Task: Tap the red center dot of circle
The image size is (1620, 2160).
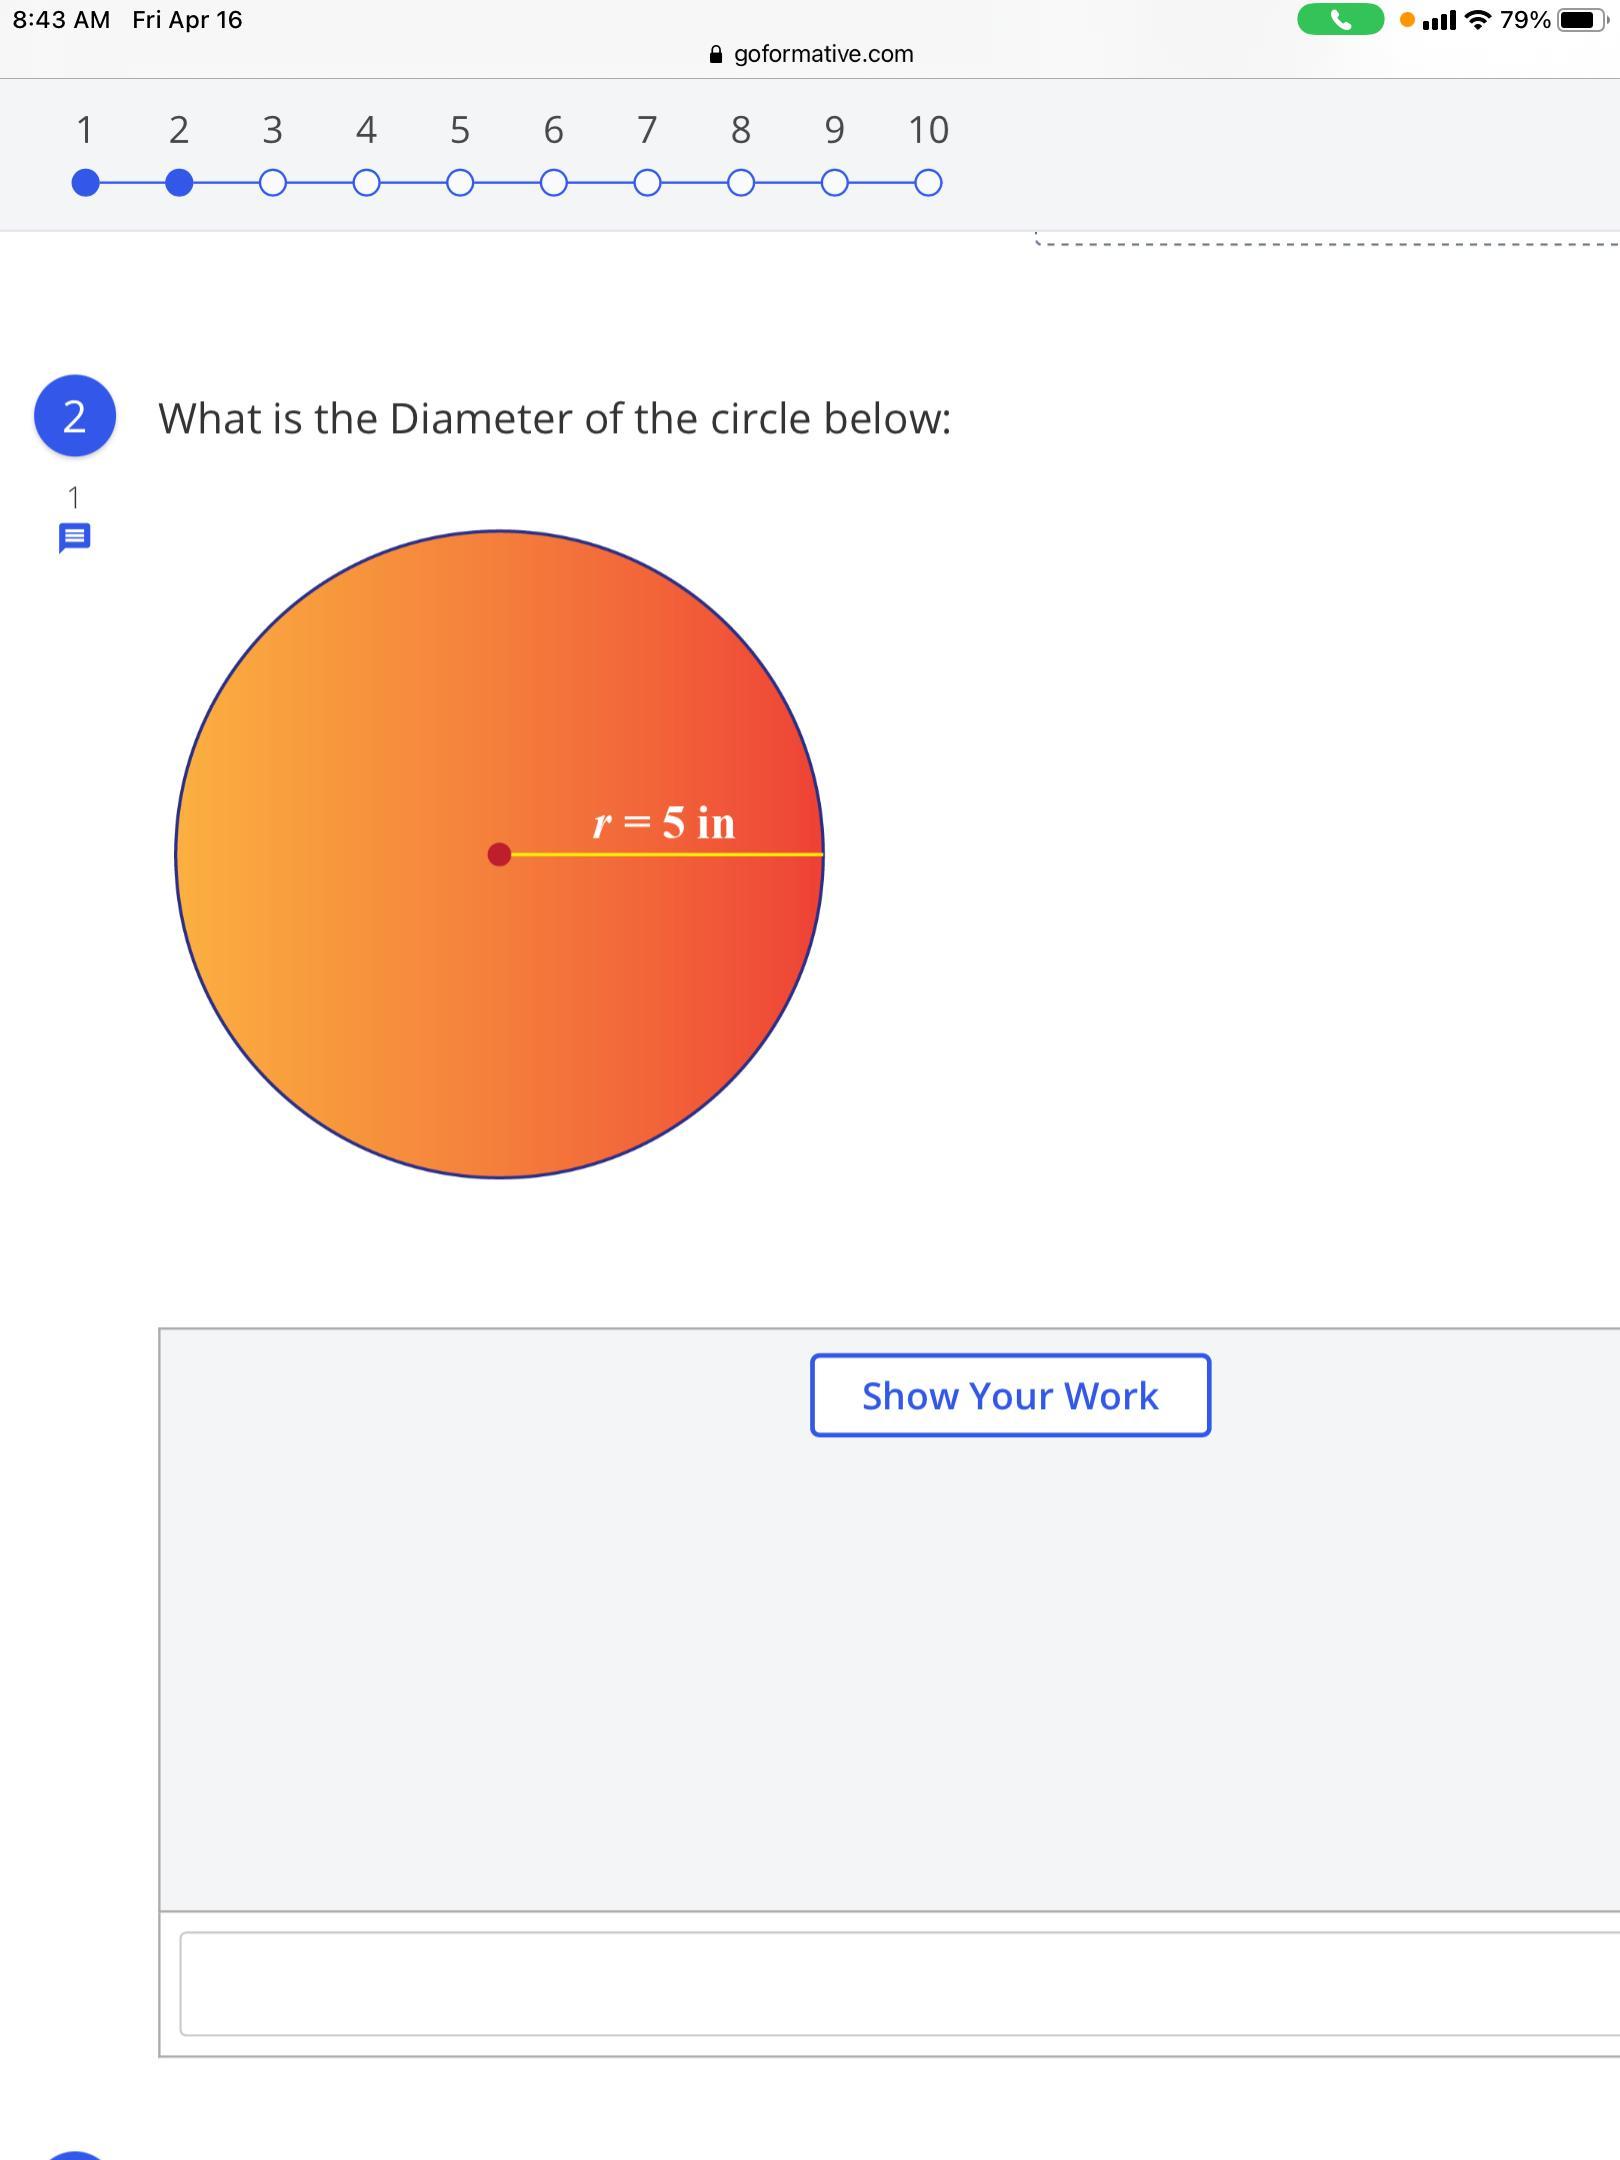Action: tap(499, 854)
